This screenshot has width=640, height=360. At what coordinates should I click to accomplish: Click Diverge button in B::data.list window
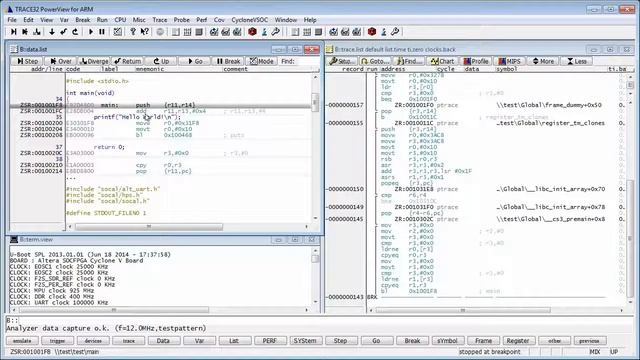click(x=94, y=61)
